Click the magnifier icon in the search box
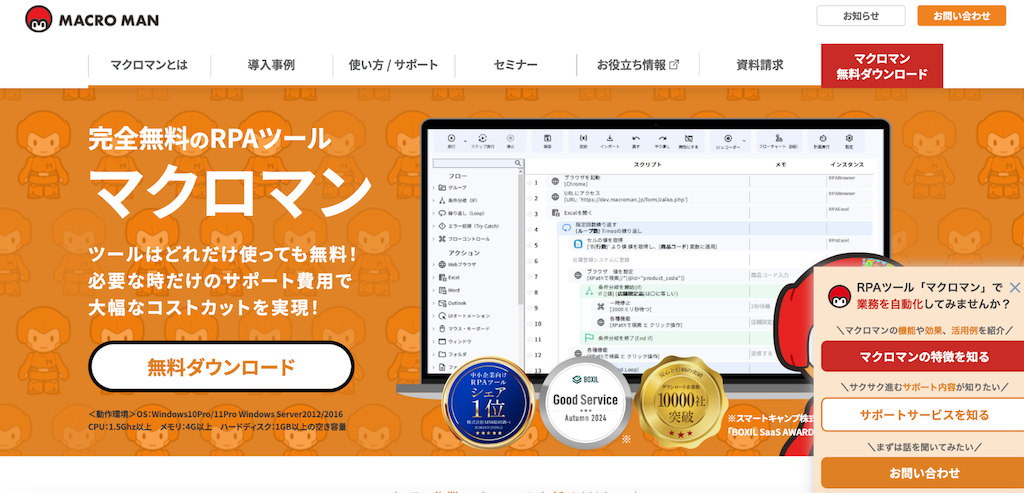This screenshot has height=493, width=1024. coord(518,163)
